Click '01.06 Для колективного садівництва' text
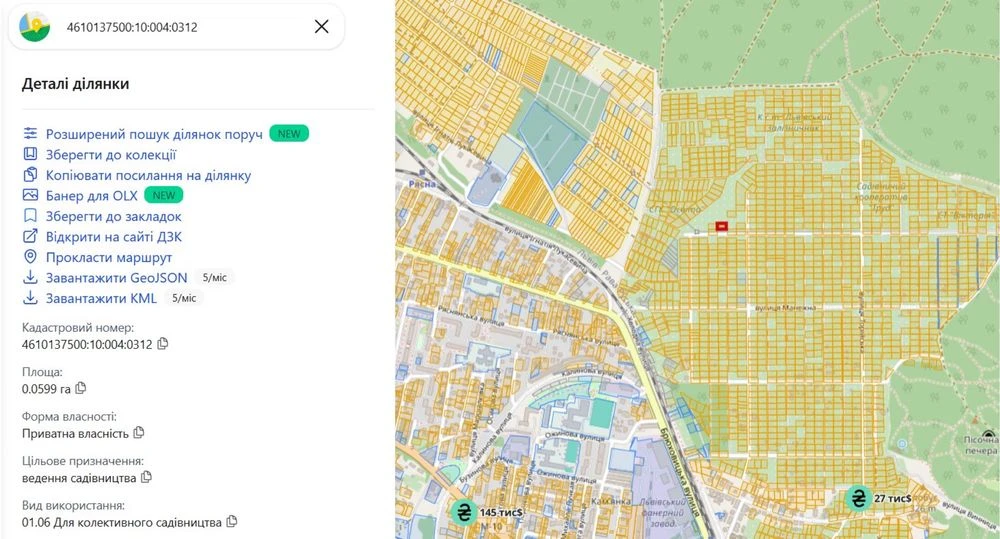Image resolution: width=1000 pixels, height=539 pixels. [122, 522]
